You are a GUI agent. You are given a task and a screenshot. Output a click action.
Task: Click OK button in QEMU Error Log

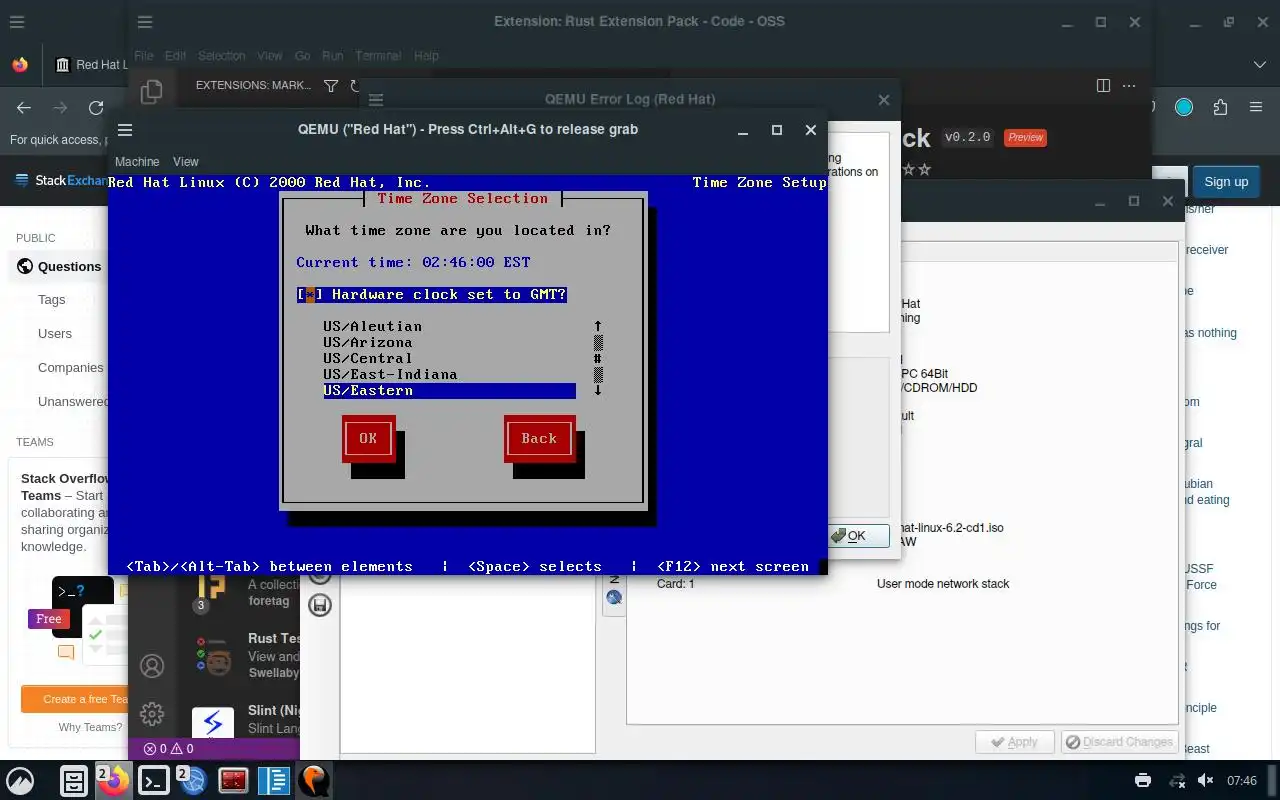click(x=858, y=536)
